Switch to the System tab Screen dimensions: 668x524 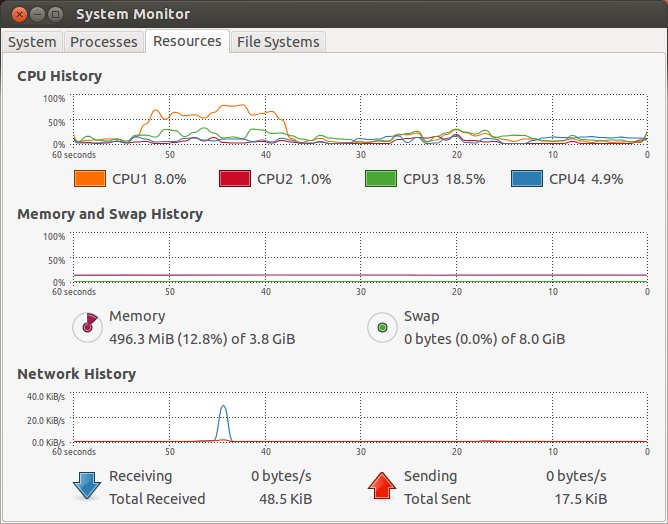pyautogui.click(x=32, y=42)
